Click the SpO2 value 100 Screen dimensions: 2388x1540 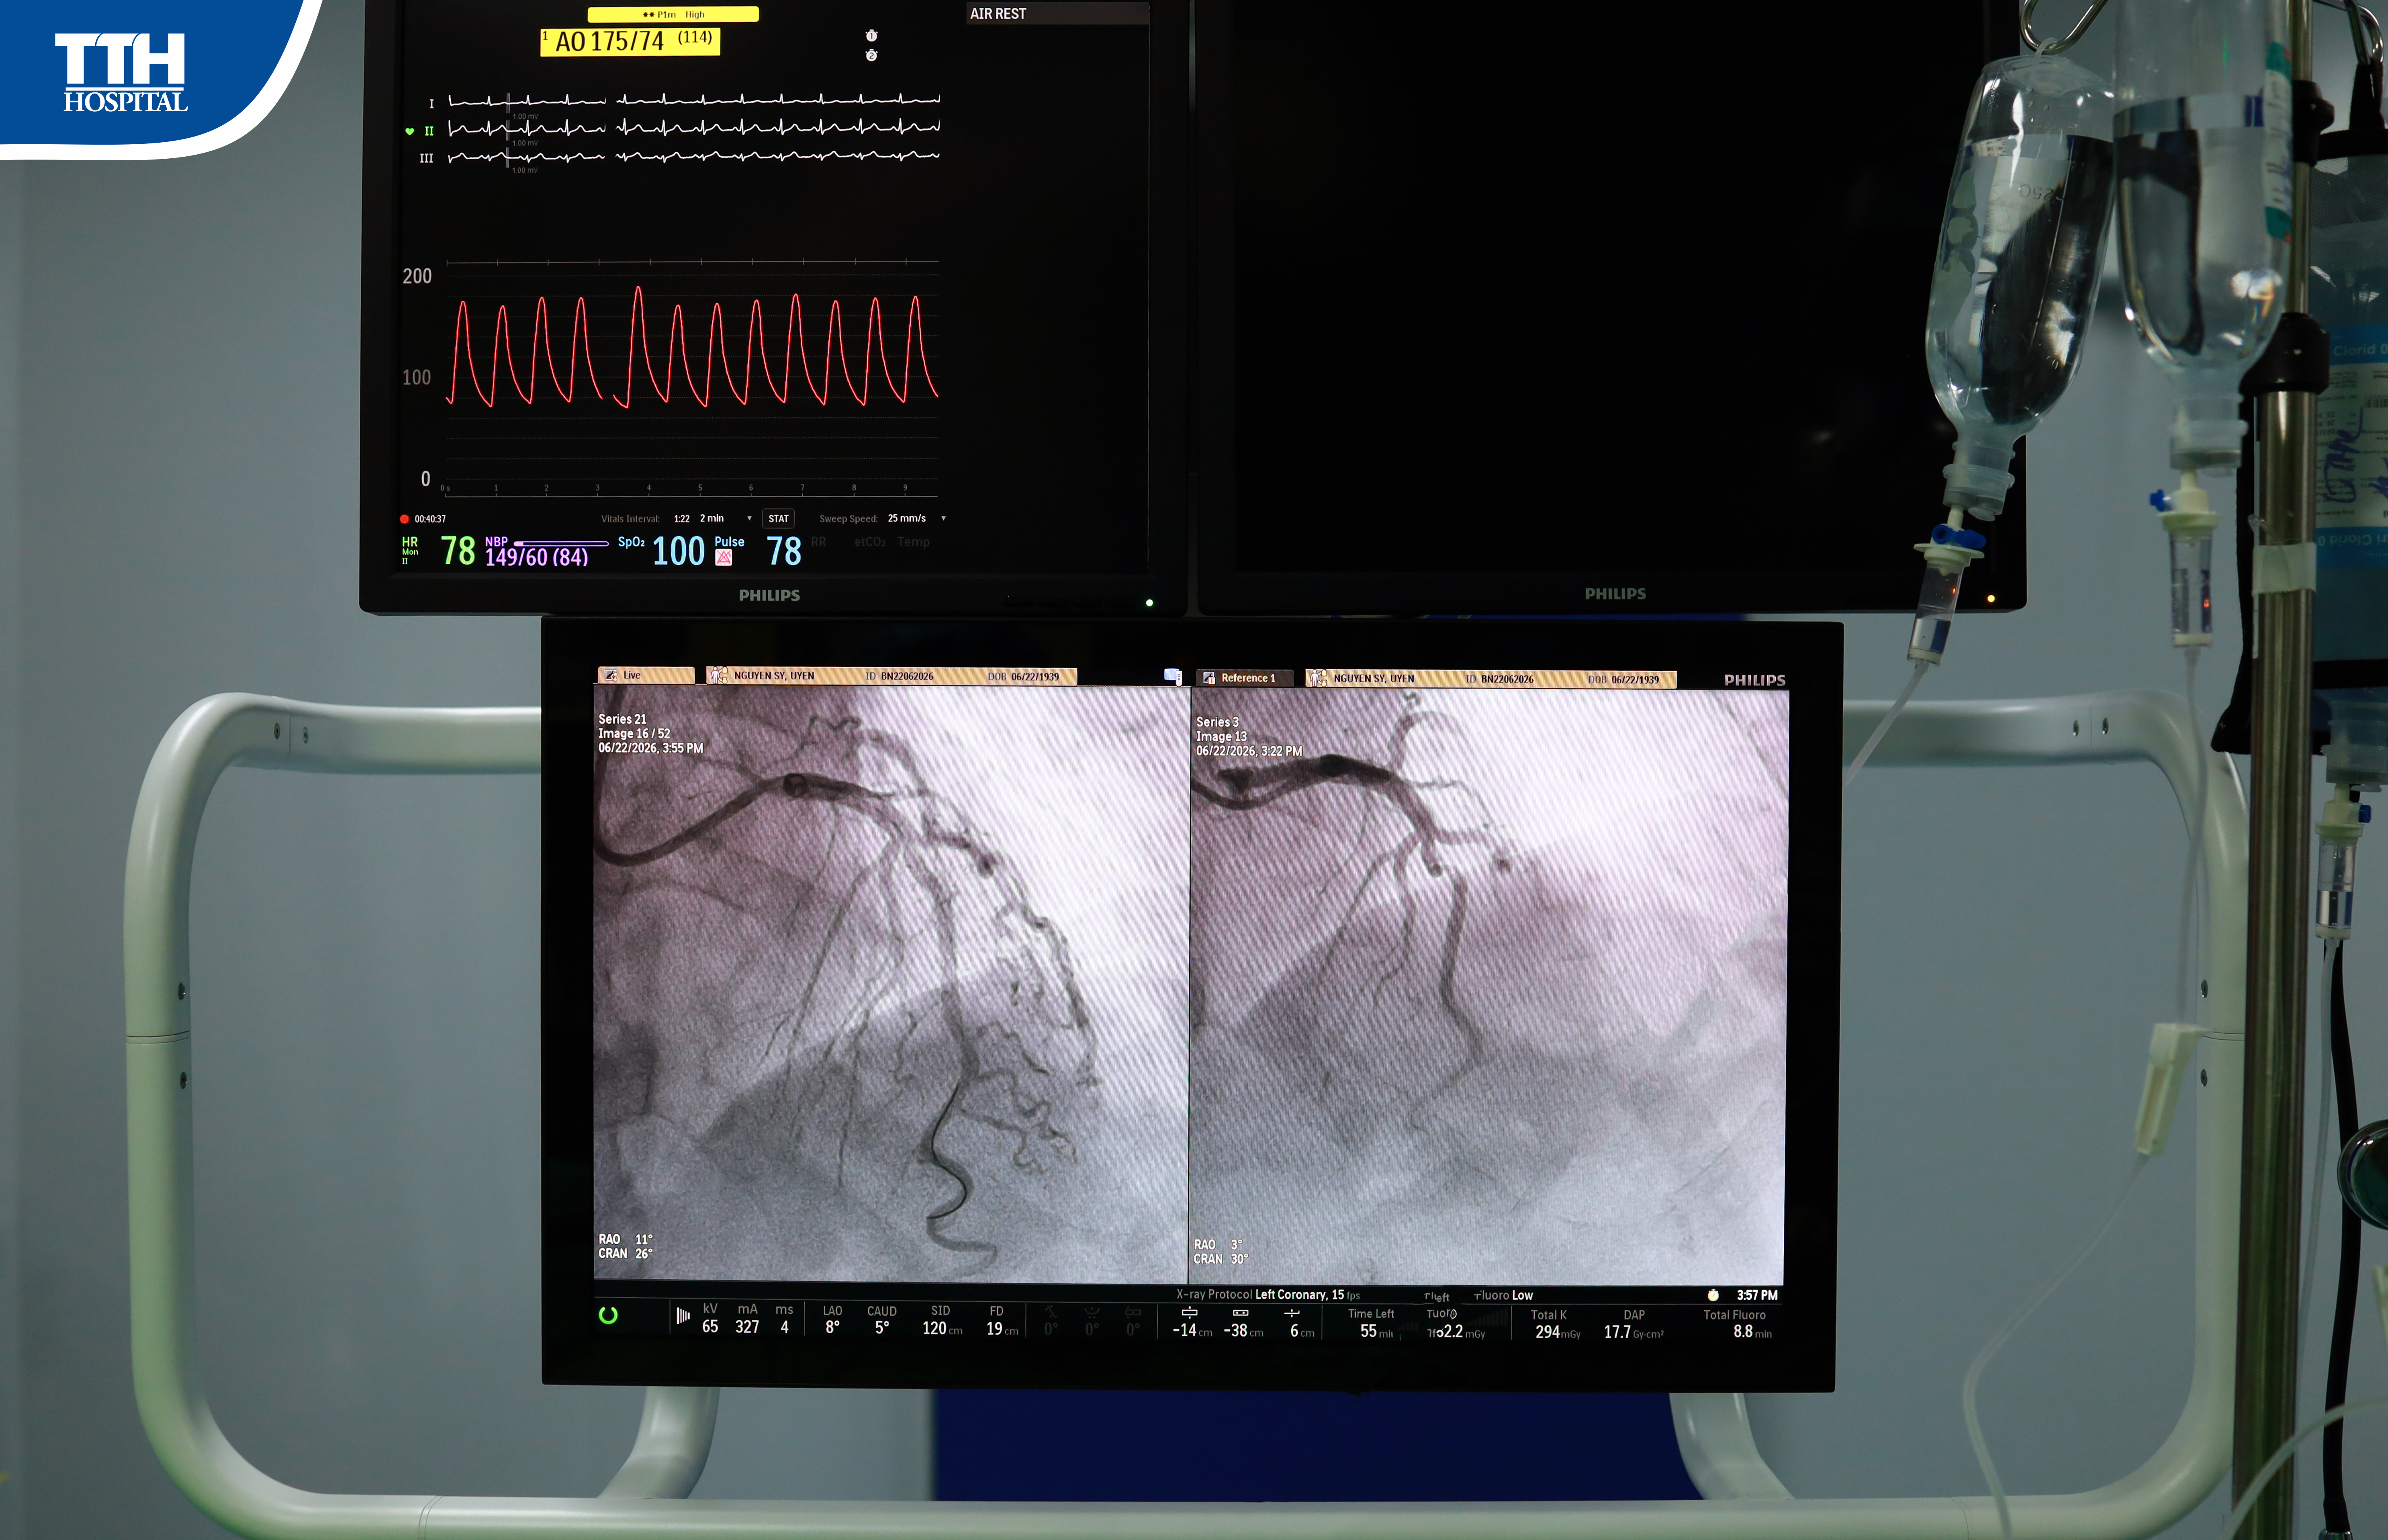tap(679, 551)
